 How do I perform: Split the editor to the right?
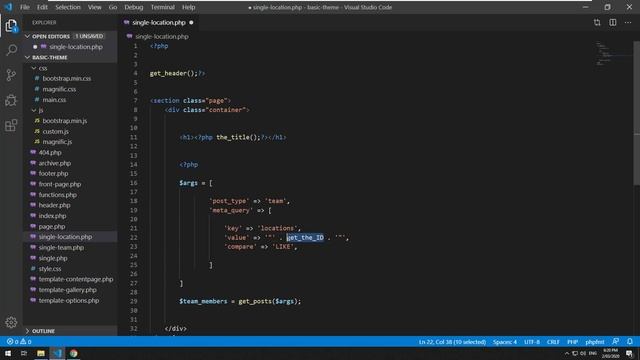coord(613,22)
